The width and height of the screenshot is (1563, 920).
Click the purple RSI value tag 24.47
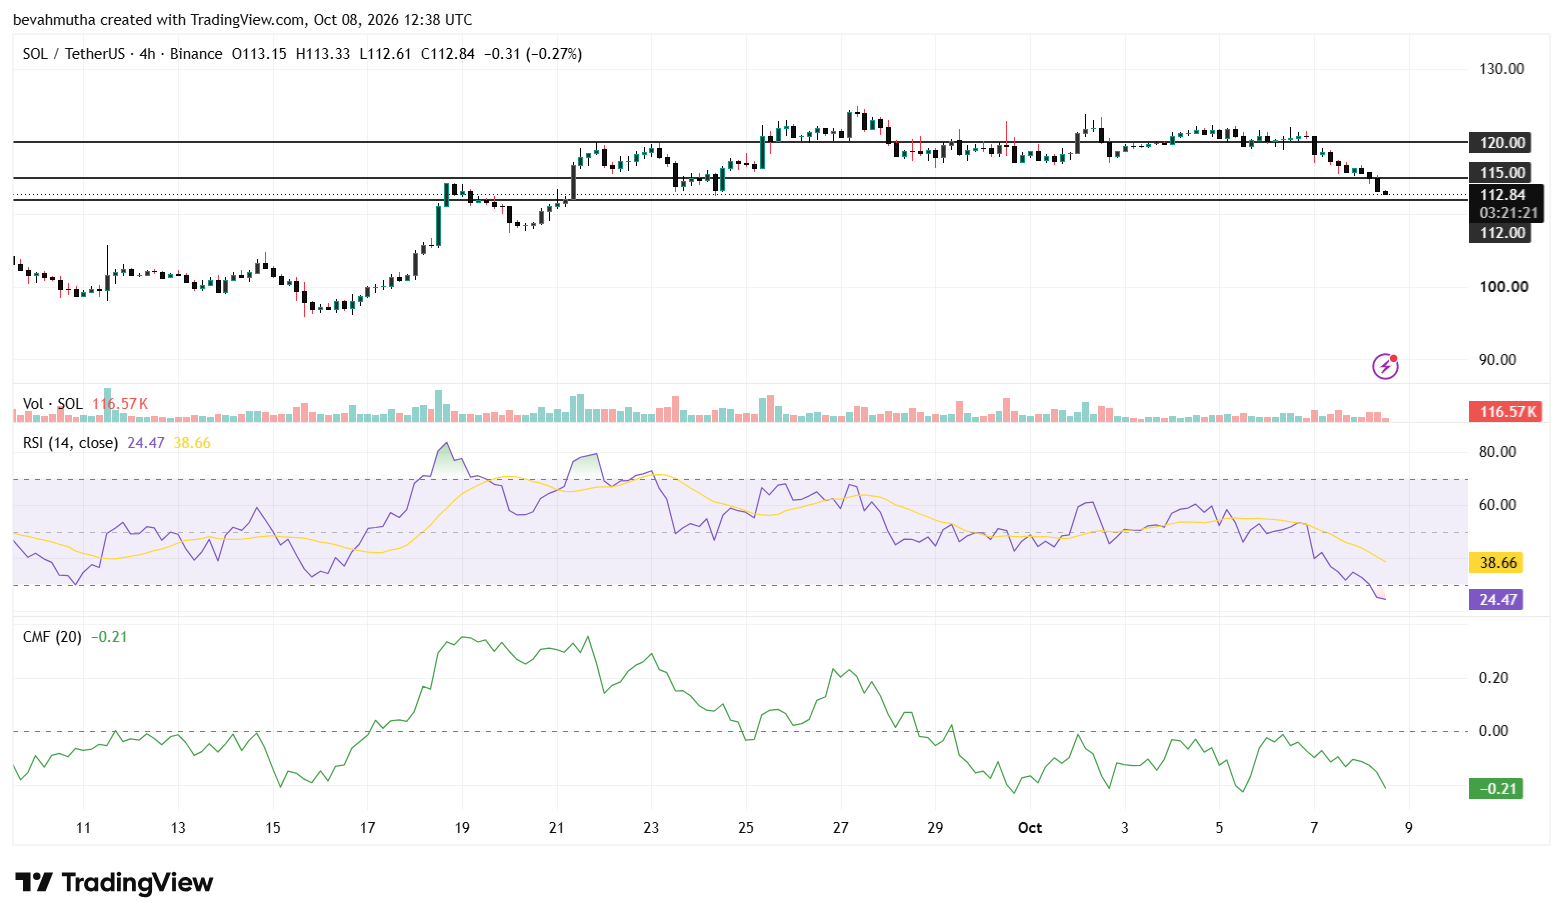click(x=1497, y=599)
